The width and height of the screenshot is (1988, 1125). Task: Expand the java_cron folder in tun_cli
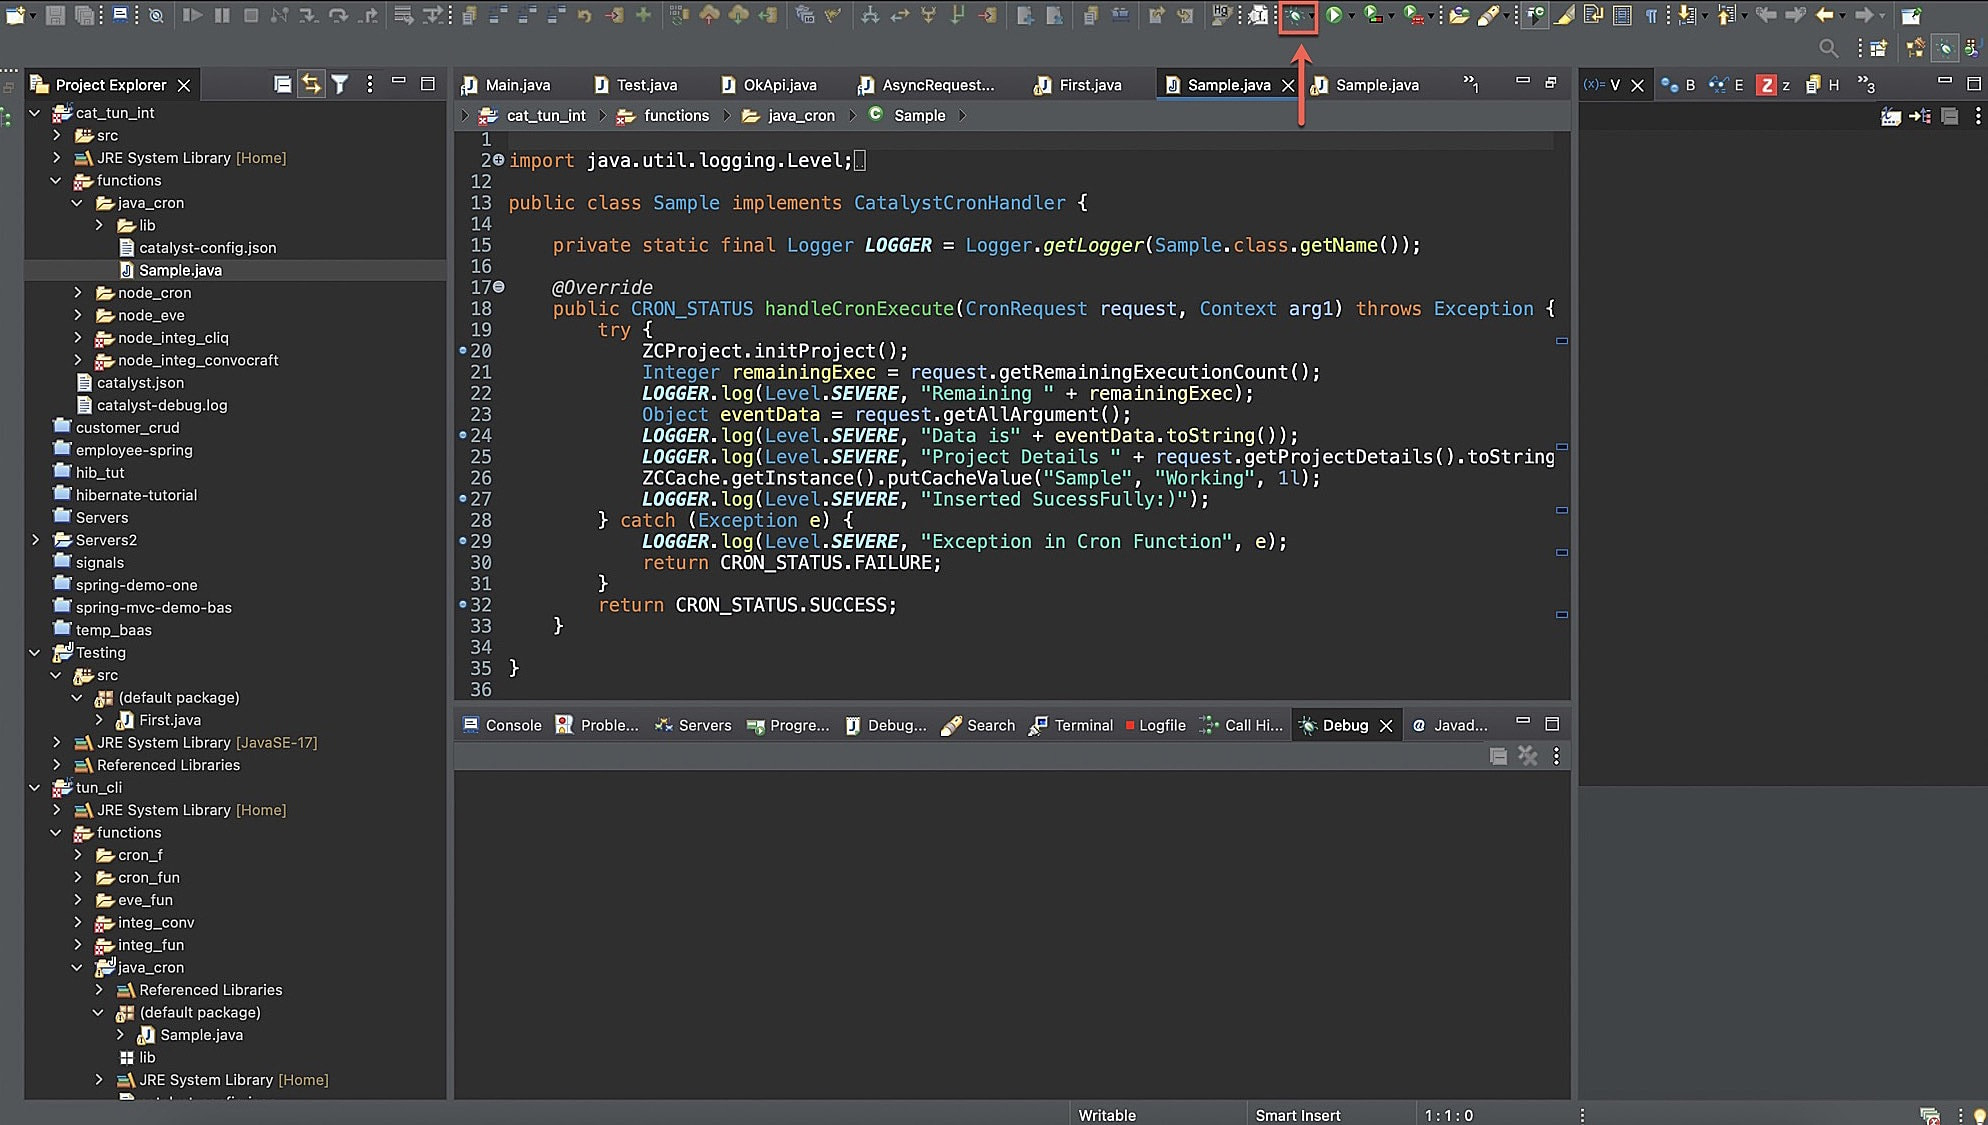[x=78, y=967]
